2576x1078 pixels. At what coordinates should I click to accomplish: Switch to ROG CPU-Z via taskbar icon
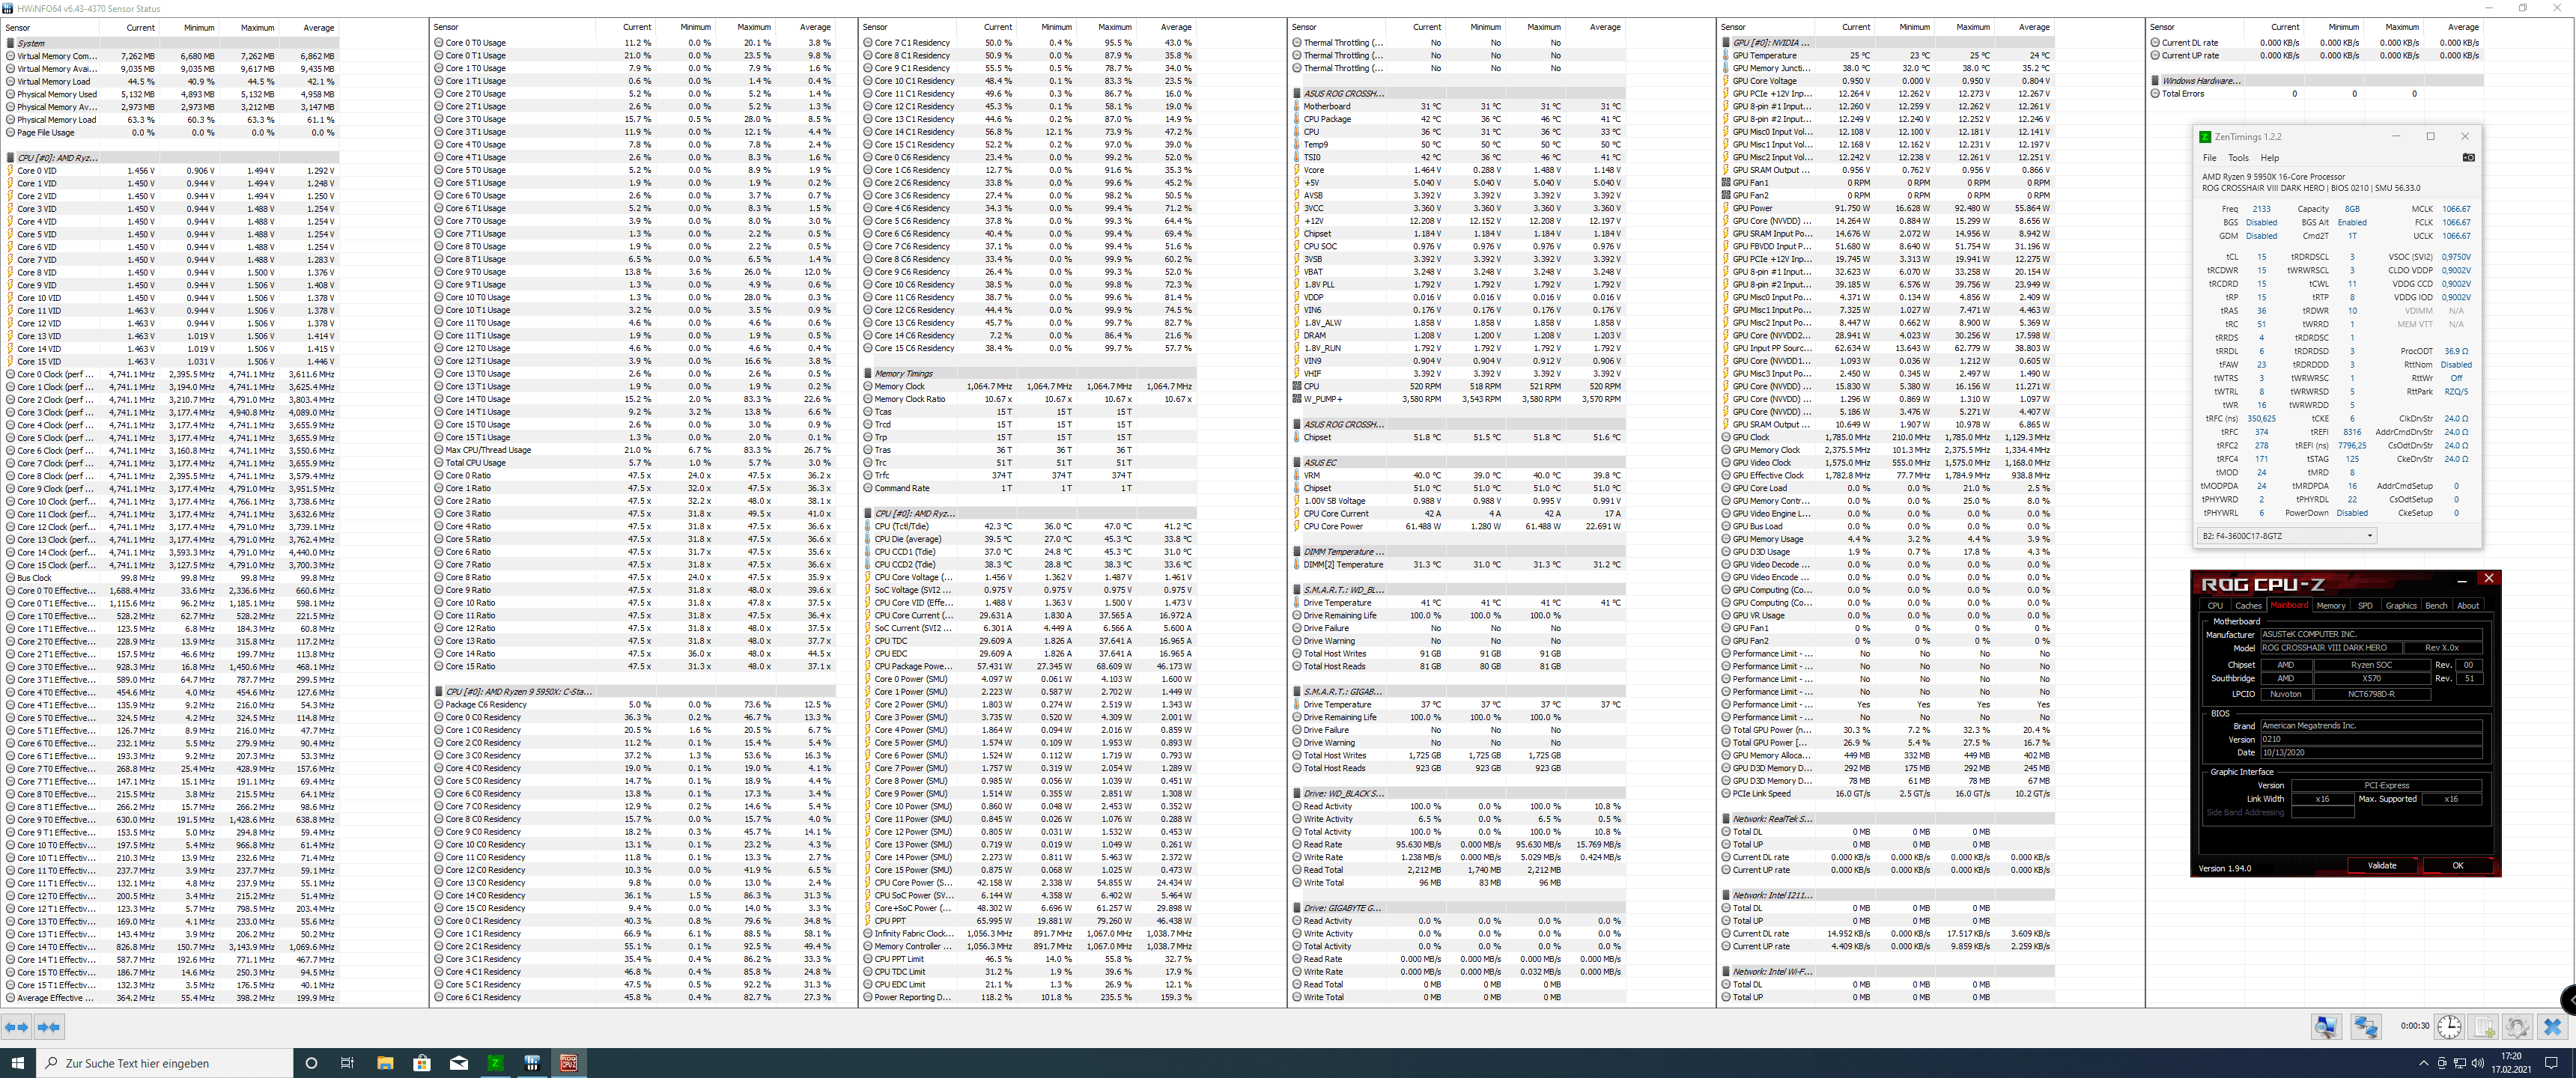click(569, 1062)
